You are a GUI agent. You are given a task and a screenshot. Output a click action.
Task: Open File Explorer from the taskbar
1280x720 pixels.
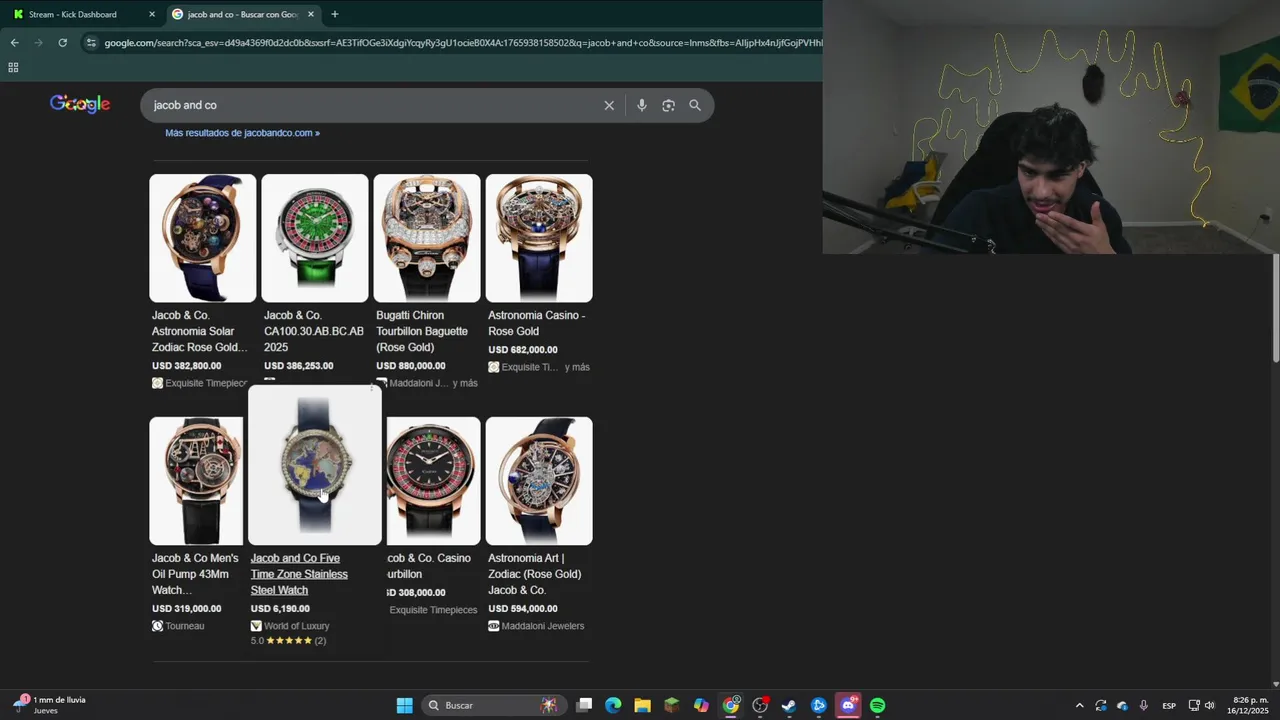click(x=642, y=705)
